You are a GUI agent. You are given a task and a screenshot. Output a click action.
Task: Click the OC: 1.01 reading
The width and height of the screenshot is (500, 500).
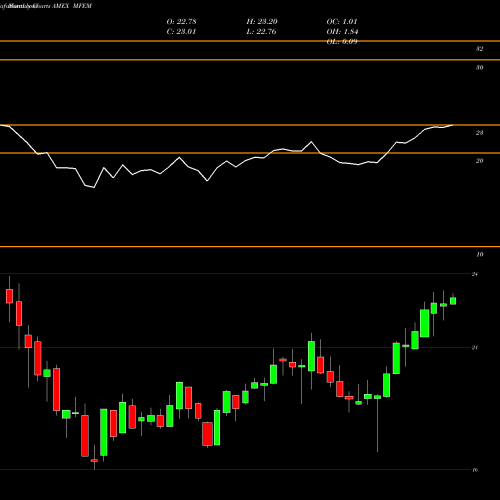click(342, 22)
